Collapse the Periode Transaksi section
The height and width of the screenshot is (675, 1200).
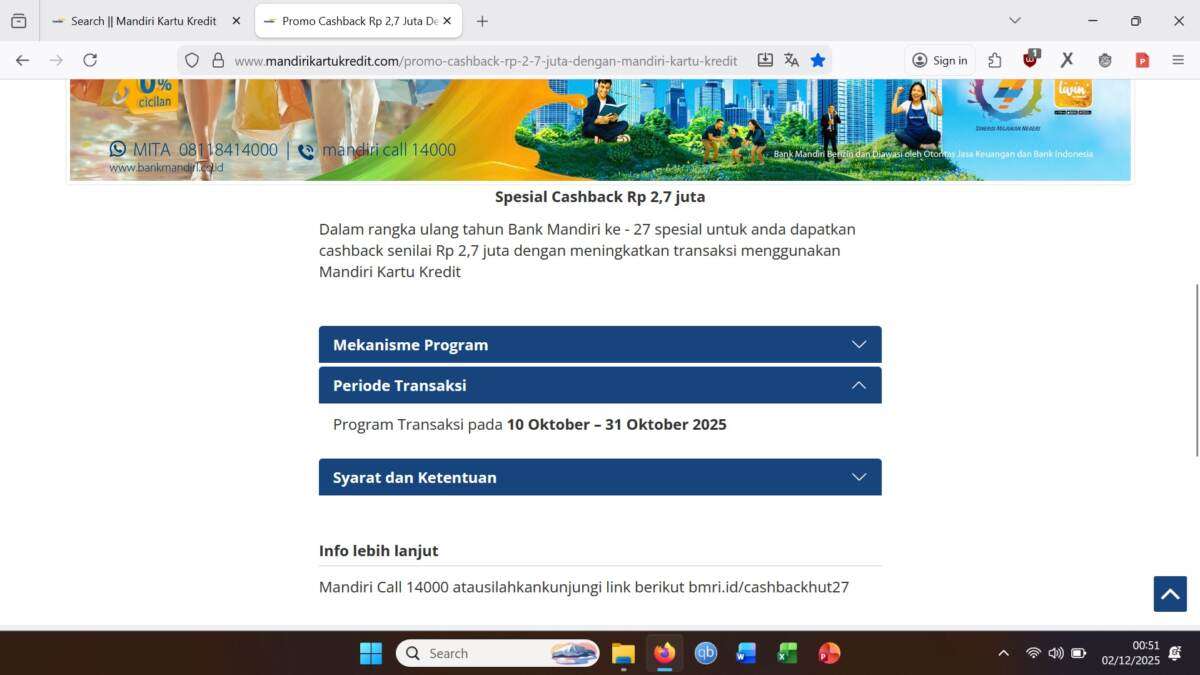pos(600,385)
